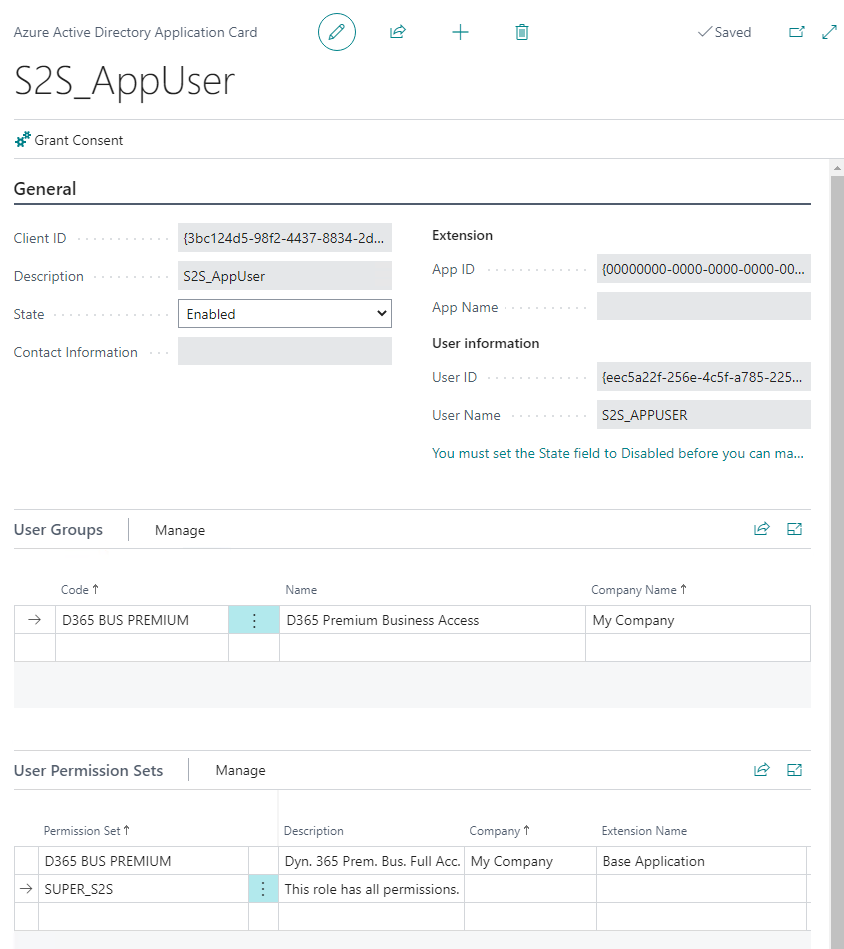Open Manage menu in User Permission Sets

click(240, 770)
